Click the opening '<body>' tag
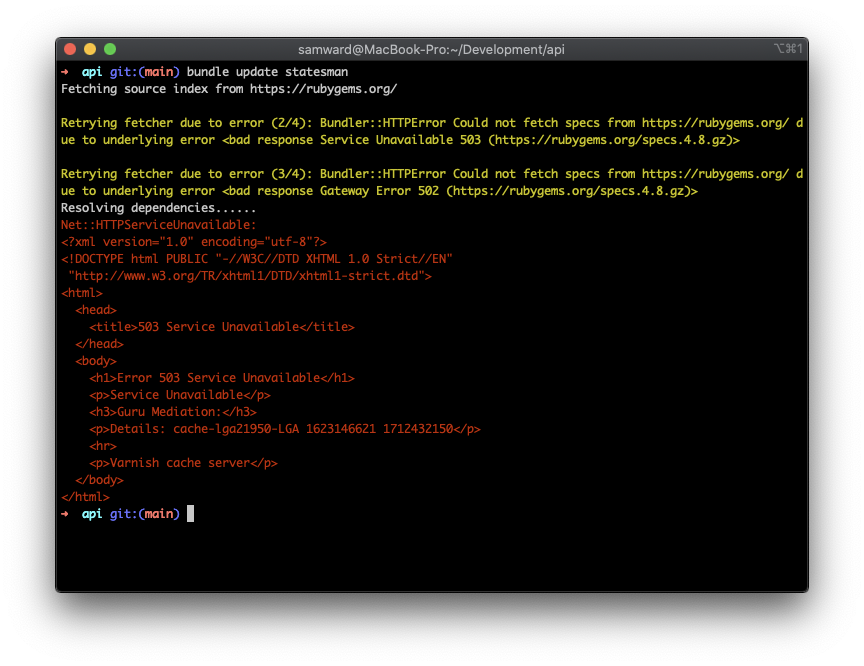 click(x=96, y=361)
